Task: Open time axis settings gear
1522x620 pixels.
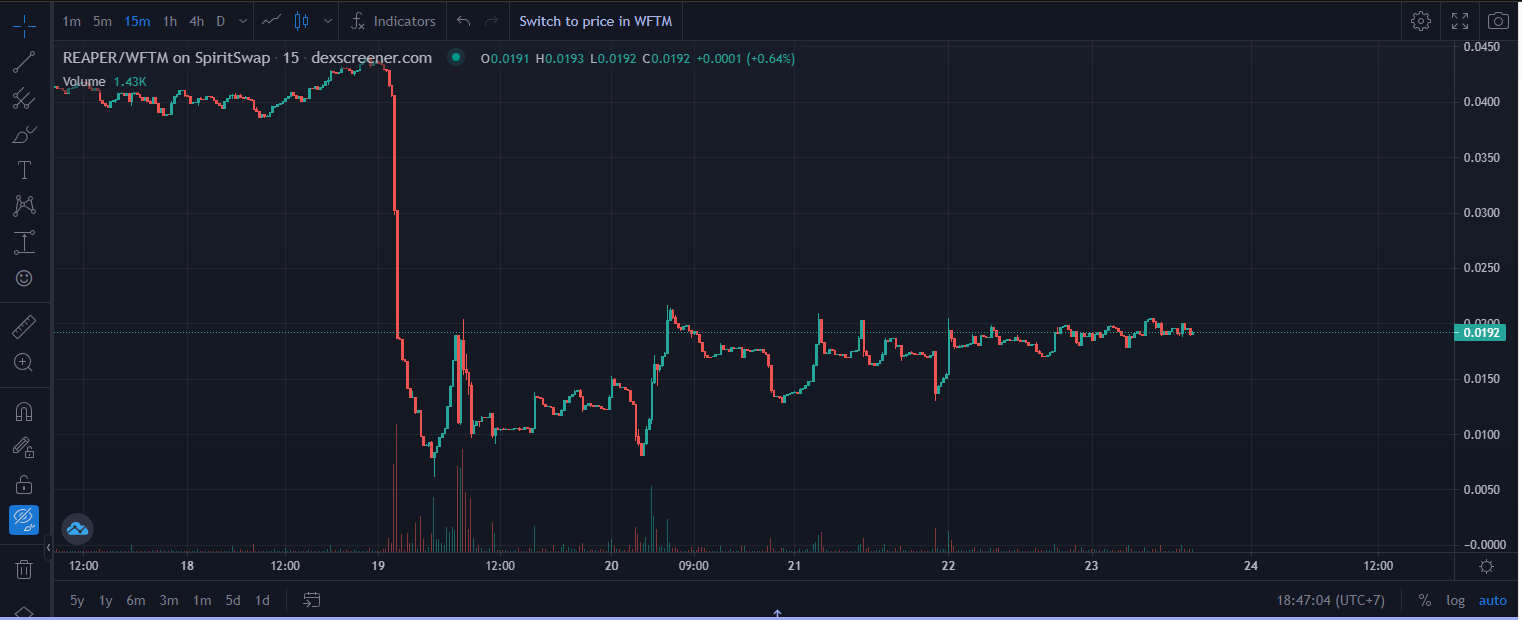Action: coord(1487,567)
